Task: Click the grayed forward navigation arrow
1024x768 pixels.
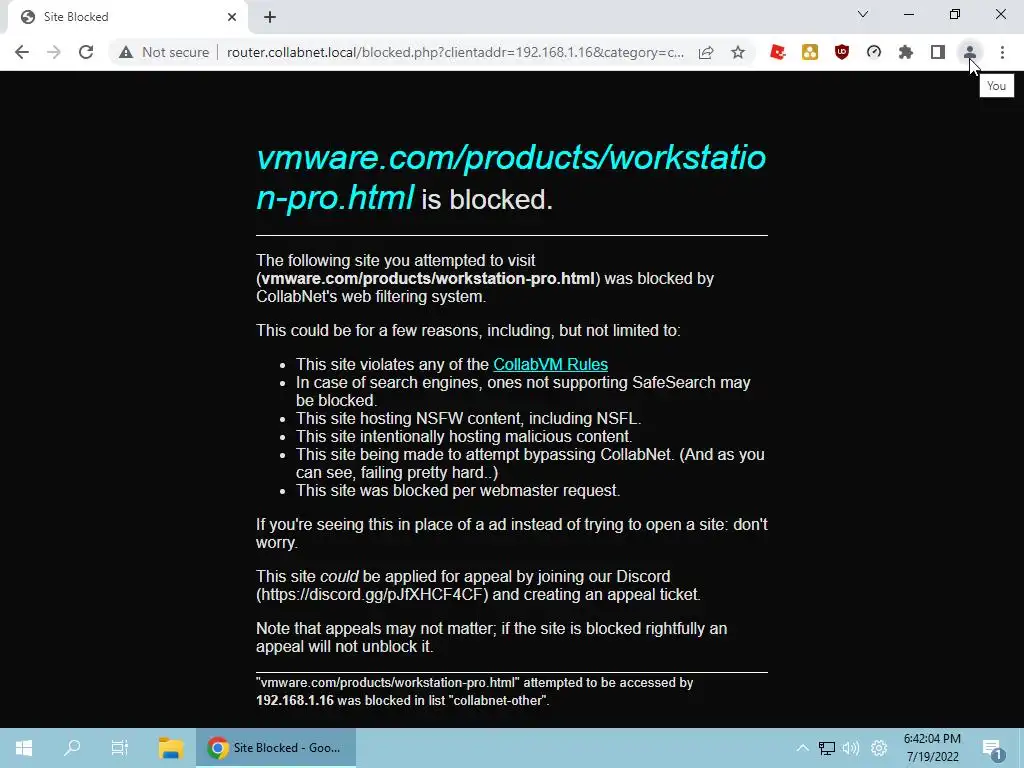Action: tap(54, 52)
